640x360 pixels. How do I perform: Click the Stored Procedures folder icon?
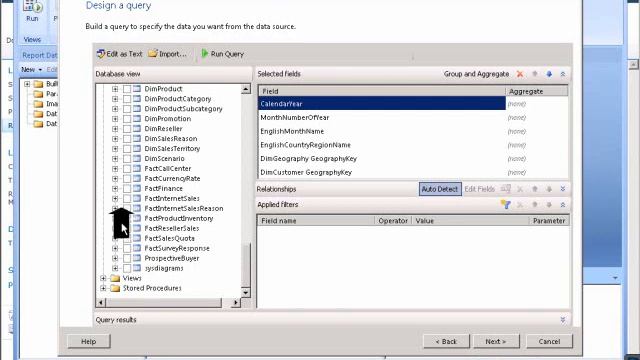(x=115, y=288)
